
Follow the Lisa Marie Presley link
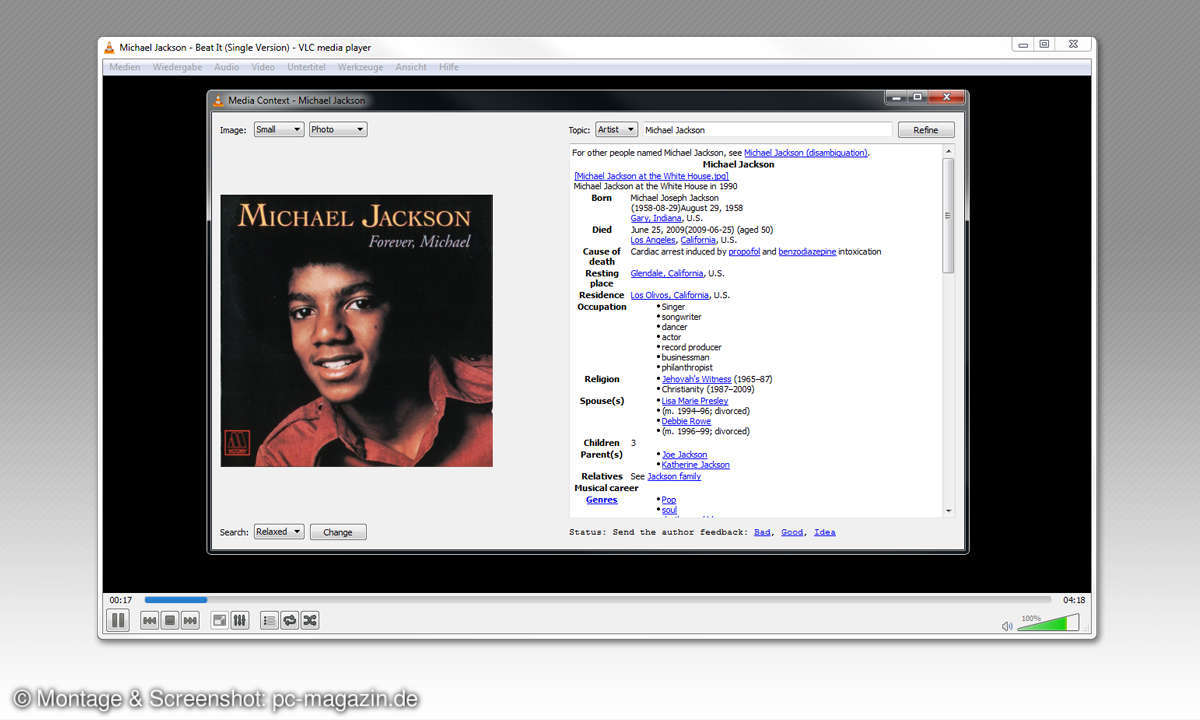[695, 401]
